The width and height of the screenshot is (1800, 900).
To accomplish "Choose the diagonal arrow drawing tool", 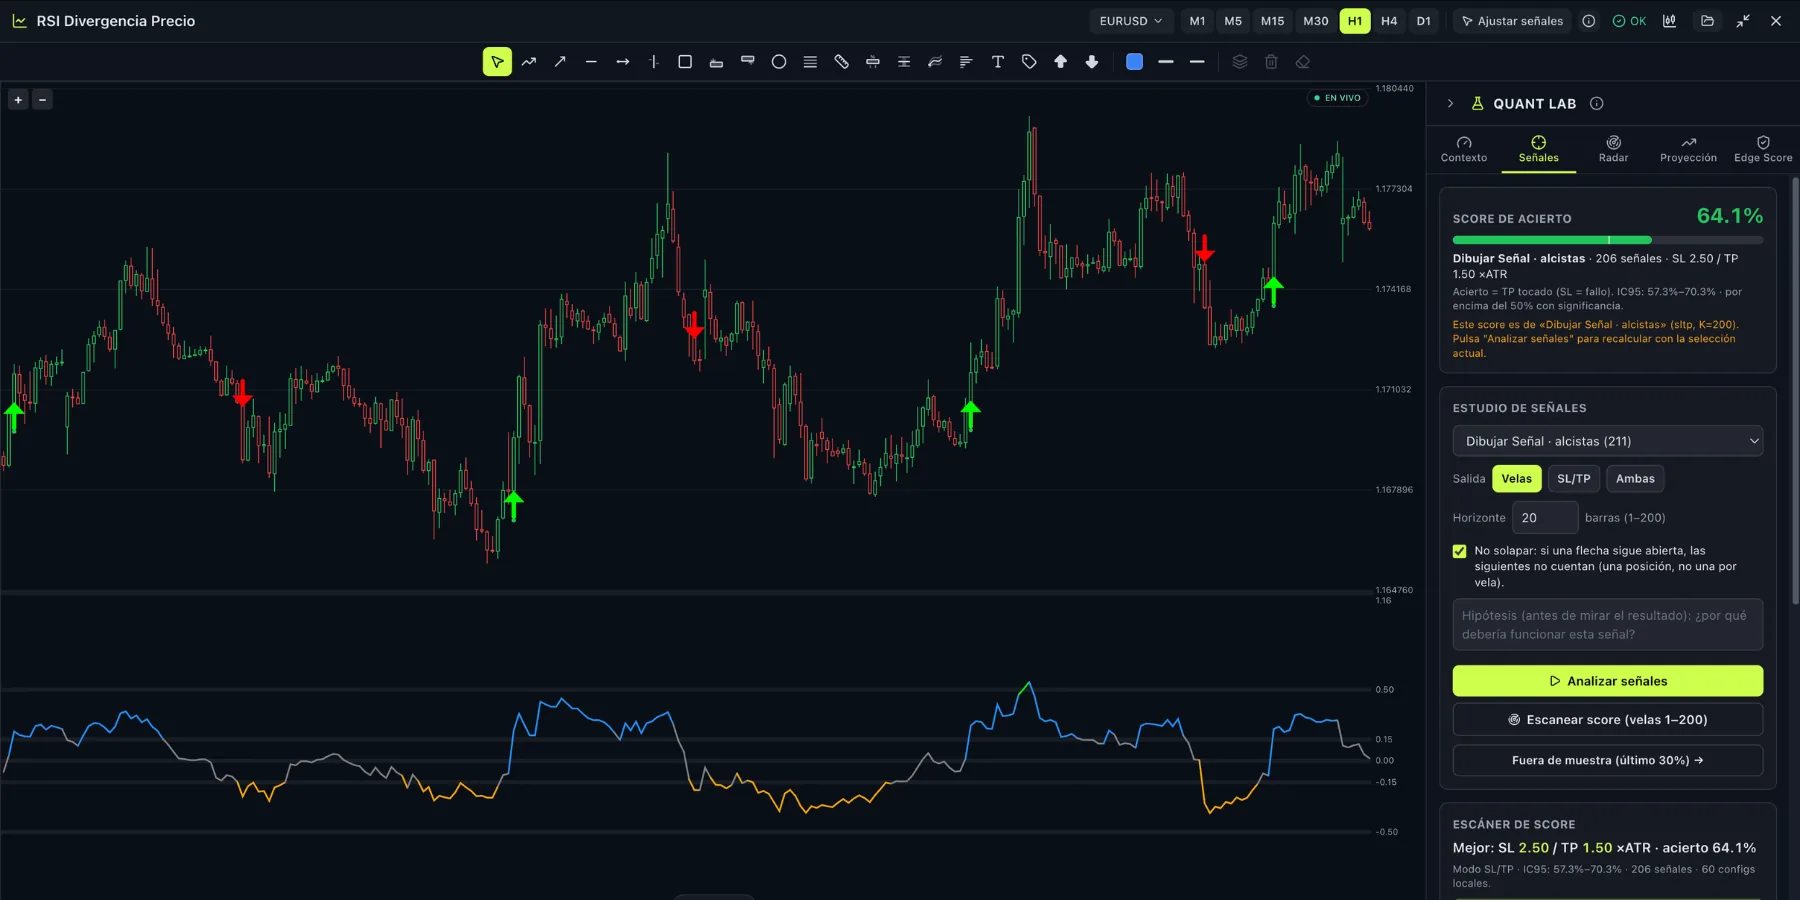I will point(560,62).
